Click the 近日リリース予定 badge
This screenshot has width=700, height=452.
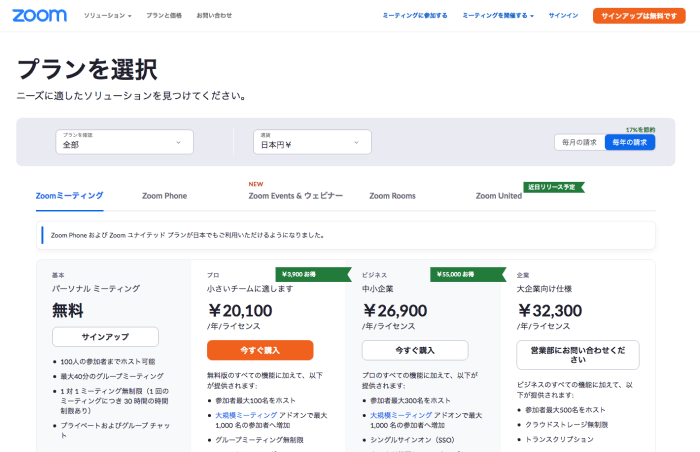point(554,187)
